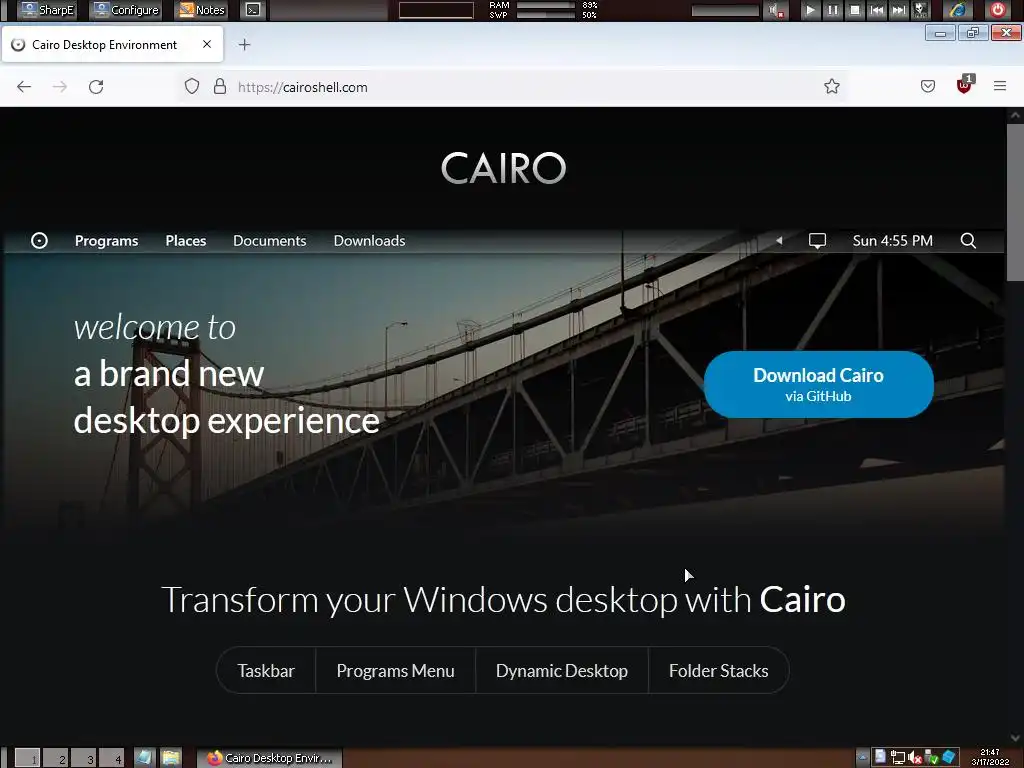View site security padlock info

click(220, 86)
